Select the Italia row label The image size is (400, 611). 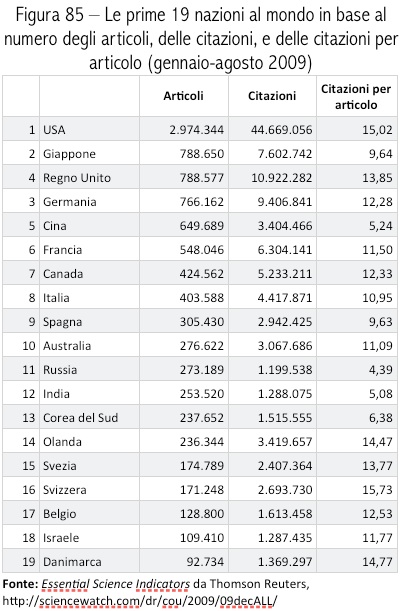tap(56, 298)
